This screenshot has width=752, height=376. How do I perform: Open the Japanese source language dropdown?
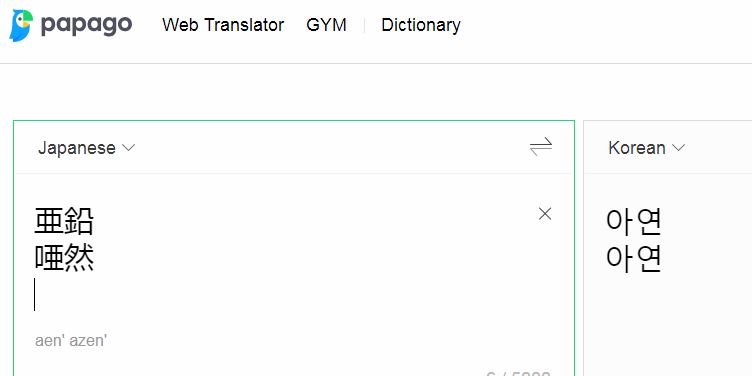86,148
